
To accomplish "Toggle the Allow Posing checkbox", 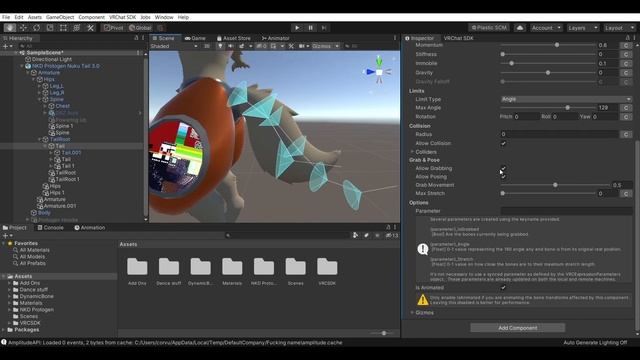I will tap(503, 176).
